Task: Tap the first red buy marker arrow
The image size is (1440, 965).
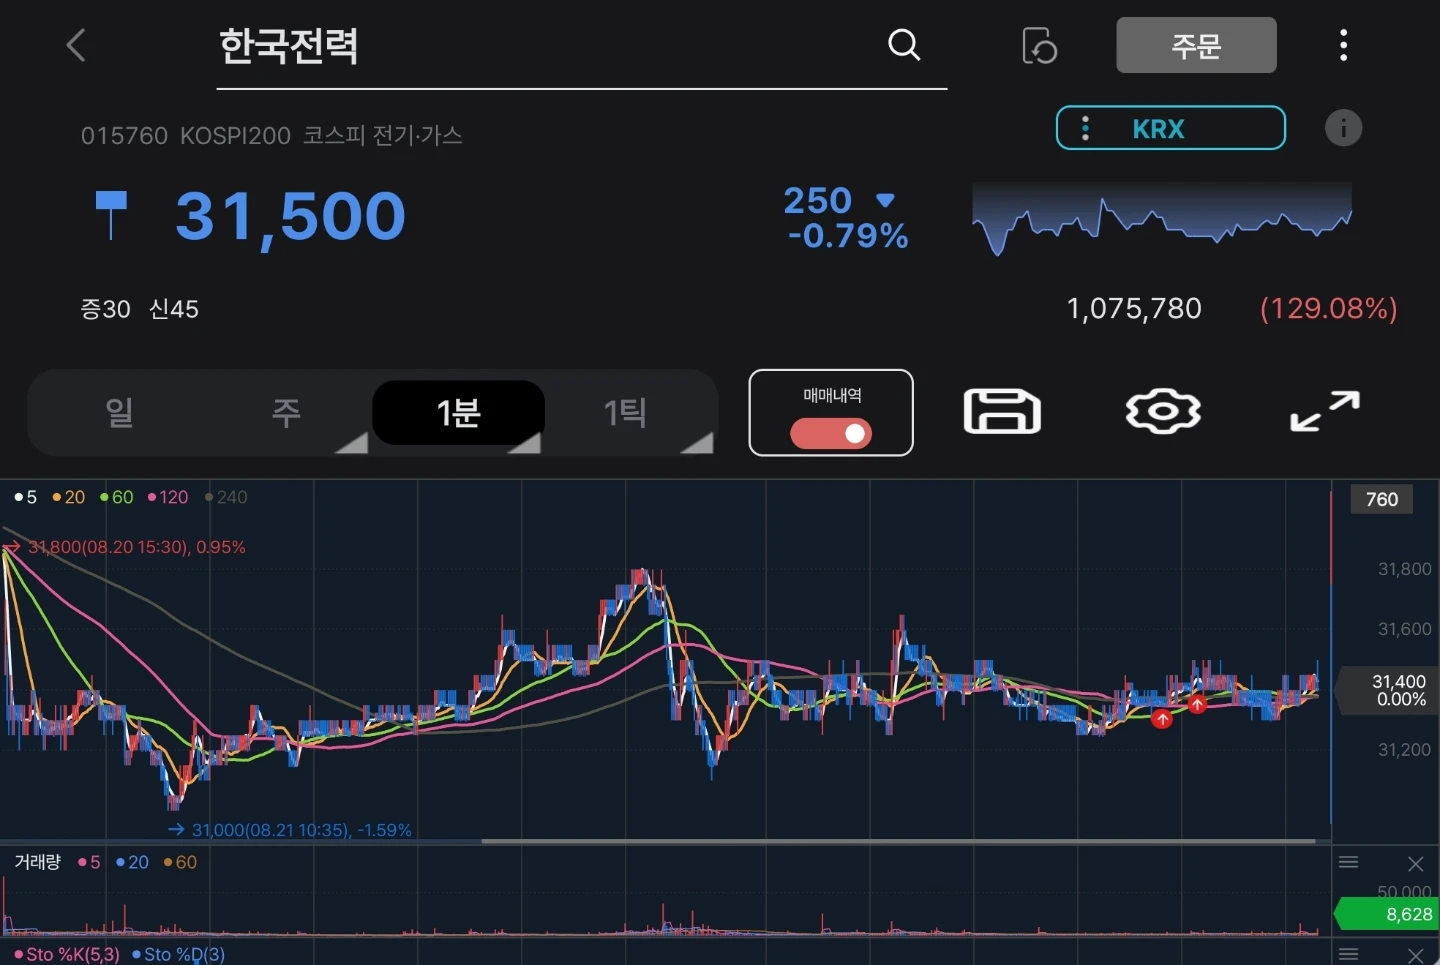Action: (x=1162, y=719)
